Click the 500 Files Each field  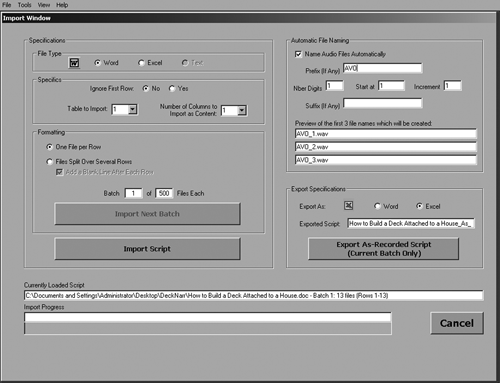[x=164, y=193]
